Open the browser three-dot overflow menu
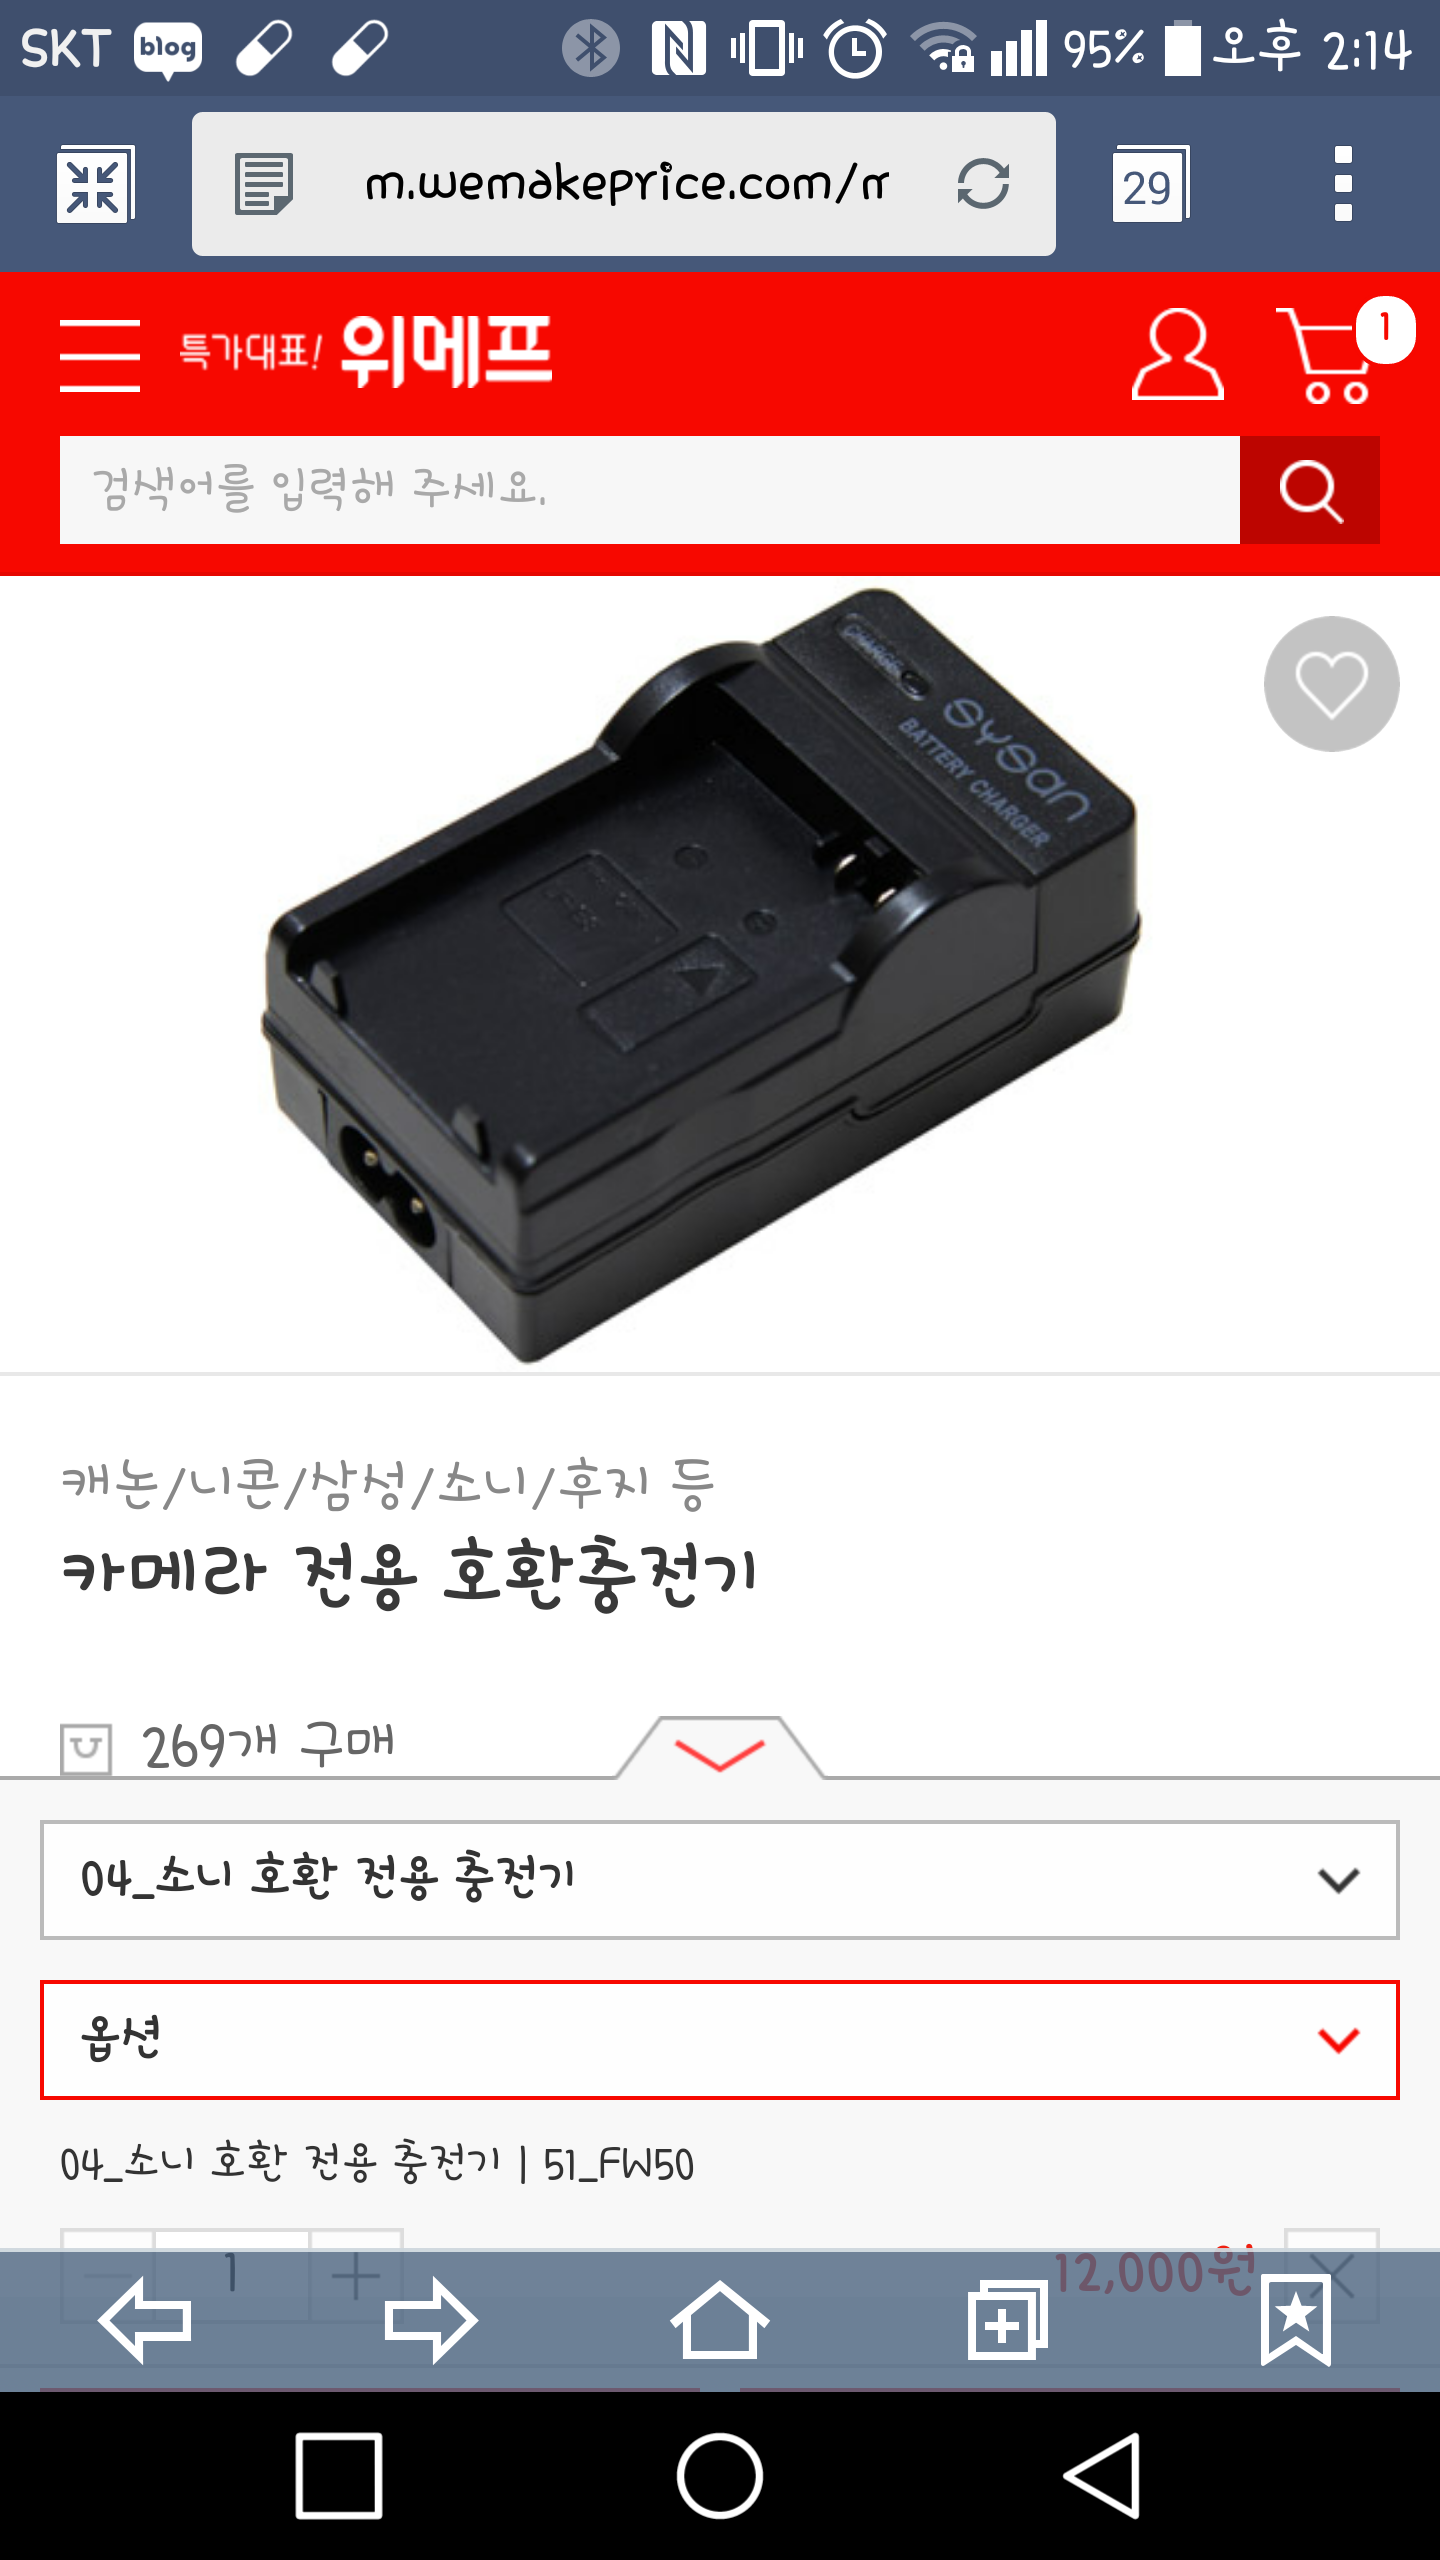The width and height of the screenshot is (1440, 2560). pyautogui.click(x=1343, y=184)
